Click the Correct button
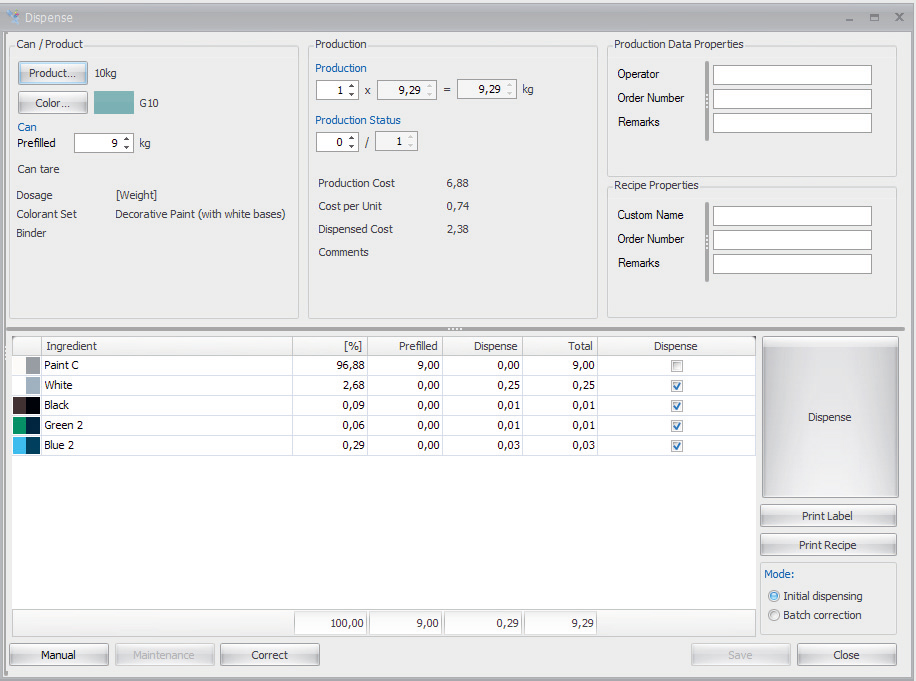The width and height of the screenshot is (916, 681). [270, 655]
